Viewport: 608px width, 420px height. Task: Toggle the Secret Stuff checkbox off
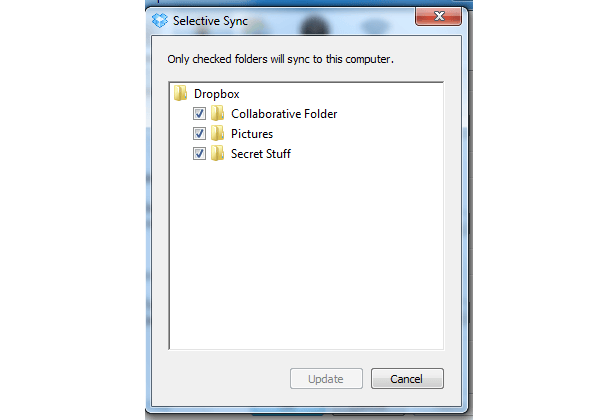(x=199, y=154)
